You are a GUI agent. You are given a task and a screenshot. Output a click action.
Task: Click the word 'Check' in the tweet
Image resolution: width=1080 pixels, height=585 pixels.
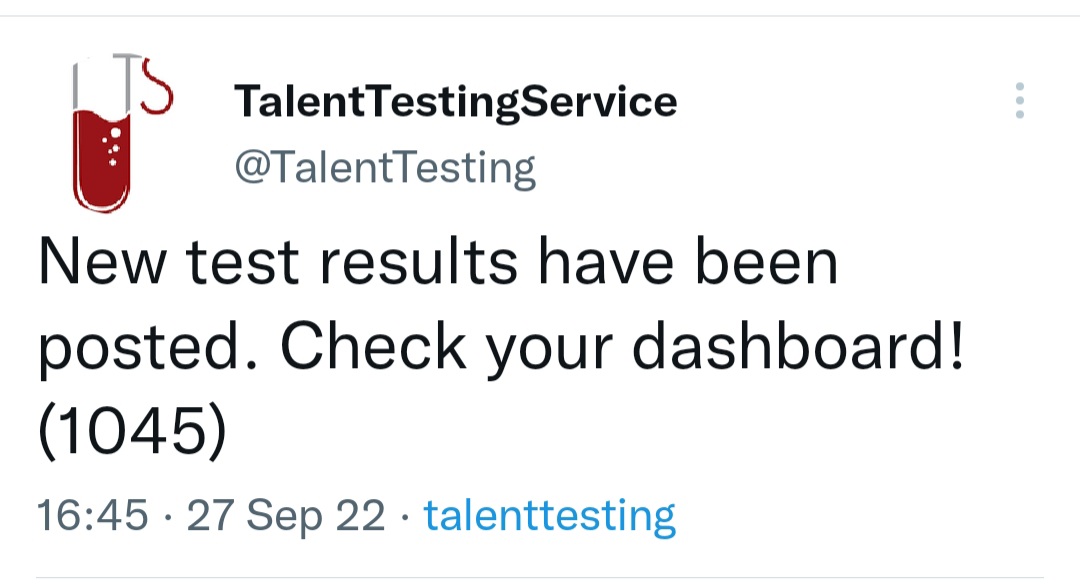pyautogui.click(x=372, y=347)
